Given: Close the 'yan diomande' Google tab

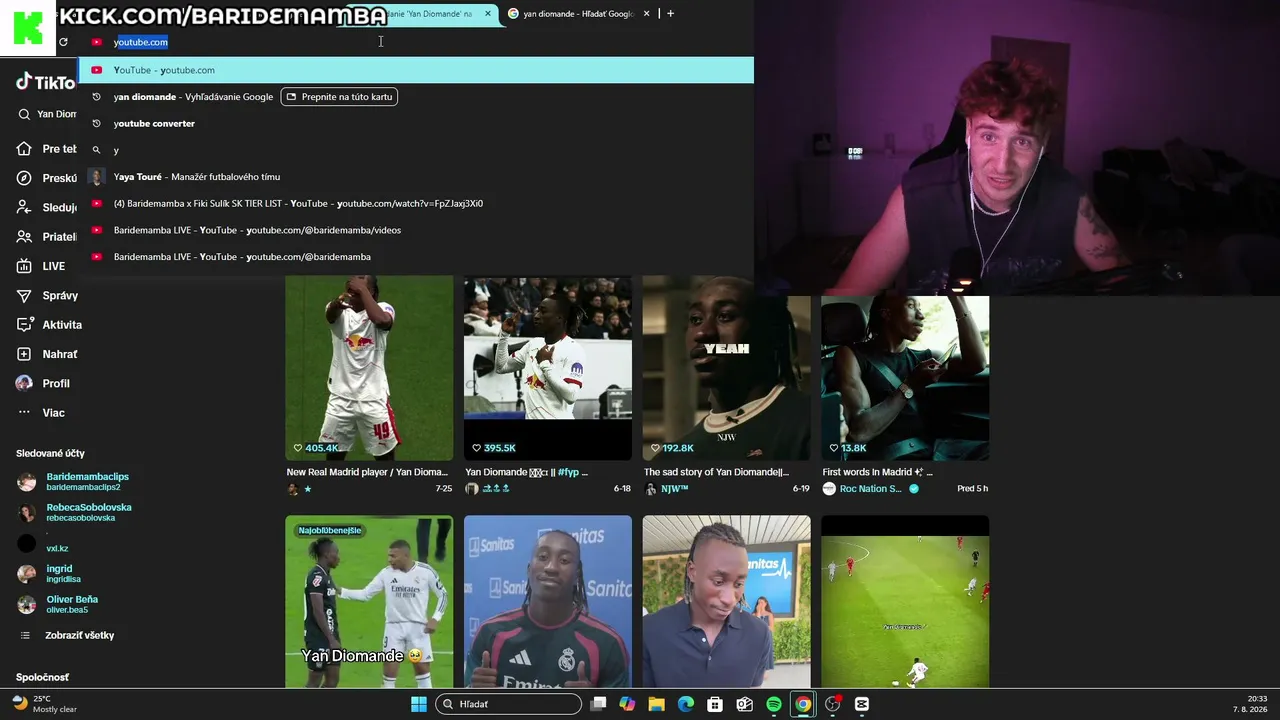Looking at the screenshot, I should (647, 14).
